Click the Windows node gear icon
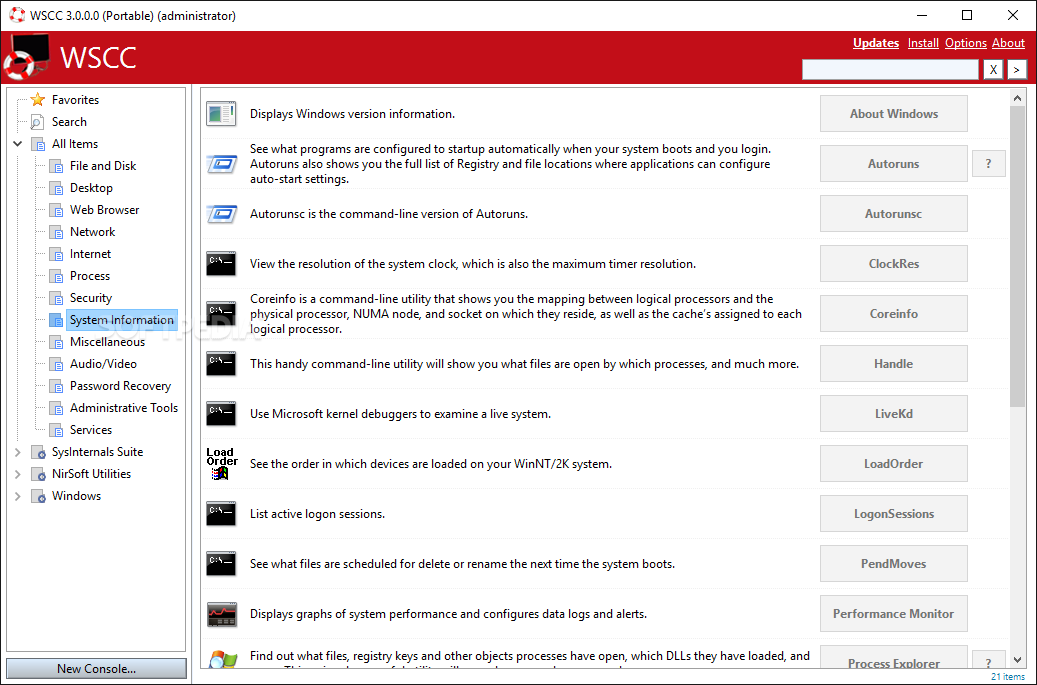This screenshot has height=685, width=1037. point(38,496)
